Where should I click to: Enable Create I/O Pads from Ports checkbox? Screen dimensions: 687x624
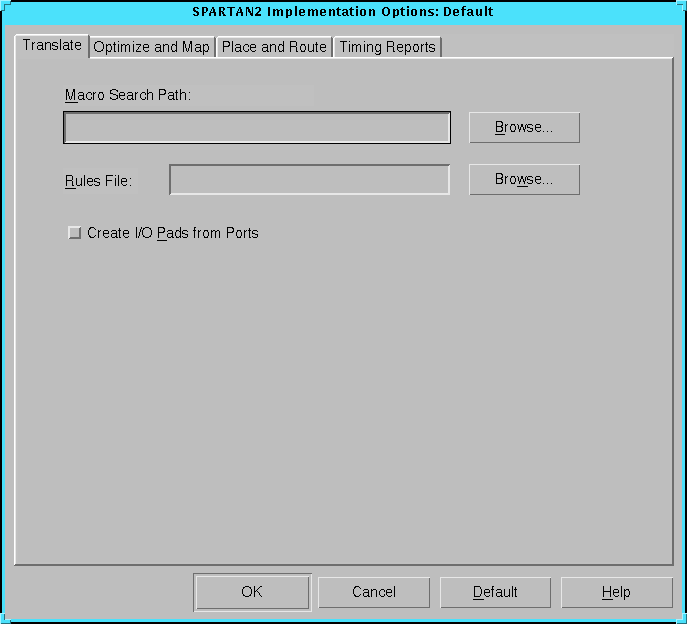coord(74,233)
